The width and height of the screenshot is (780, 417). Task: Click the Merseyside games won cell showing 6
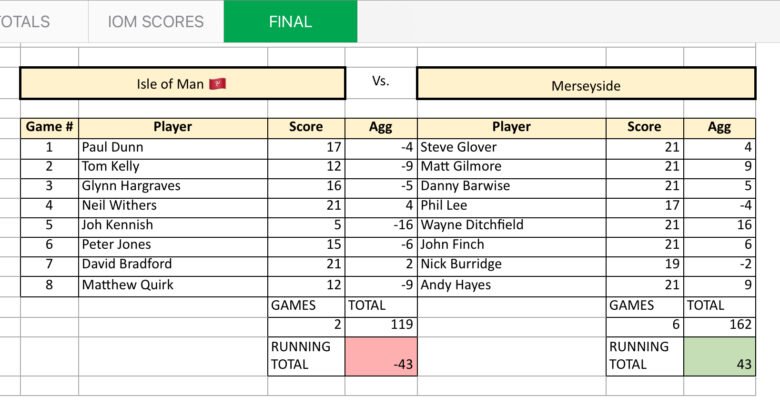point(645,325)
